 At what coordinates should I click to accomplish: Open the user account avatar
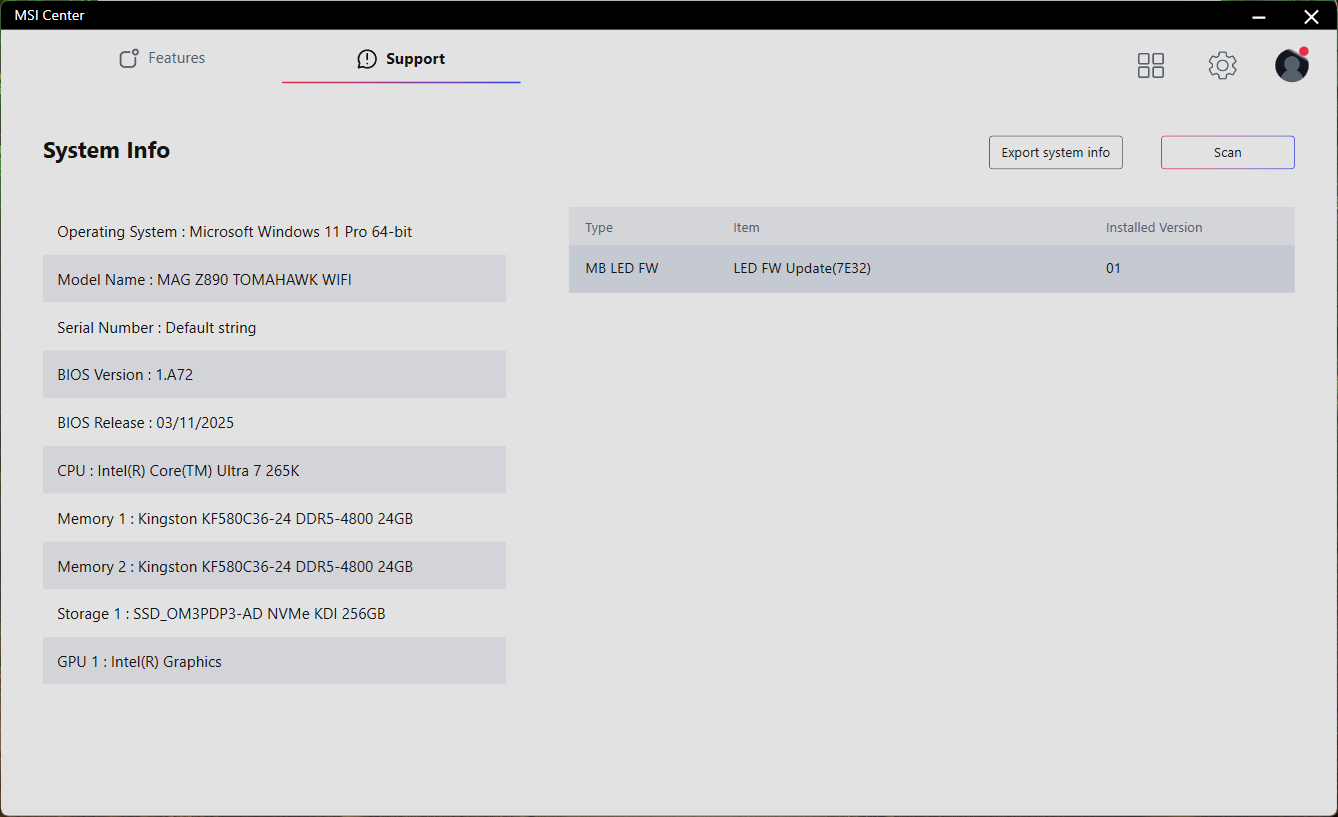coord(1292,65)
